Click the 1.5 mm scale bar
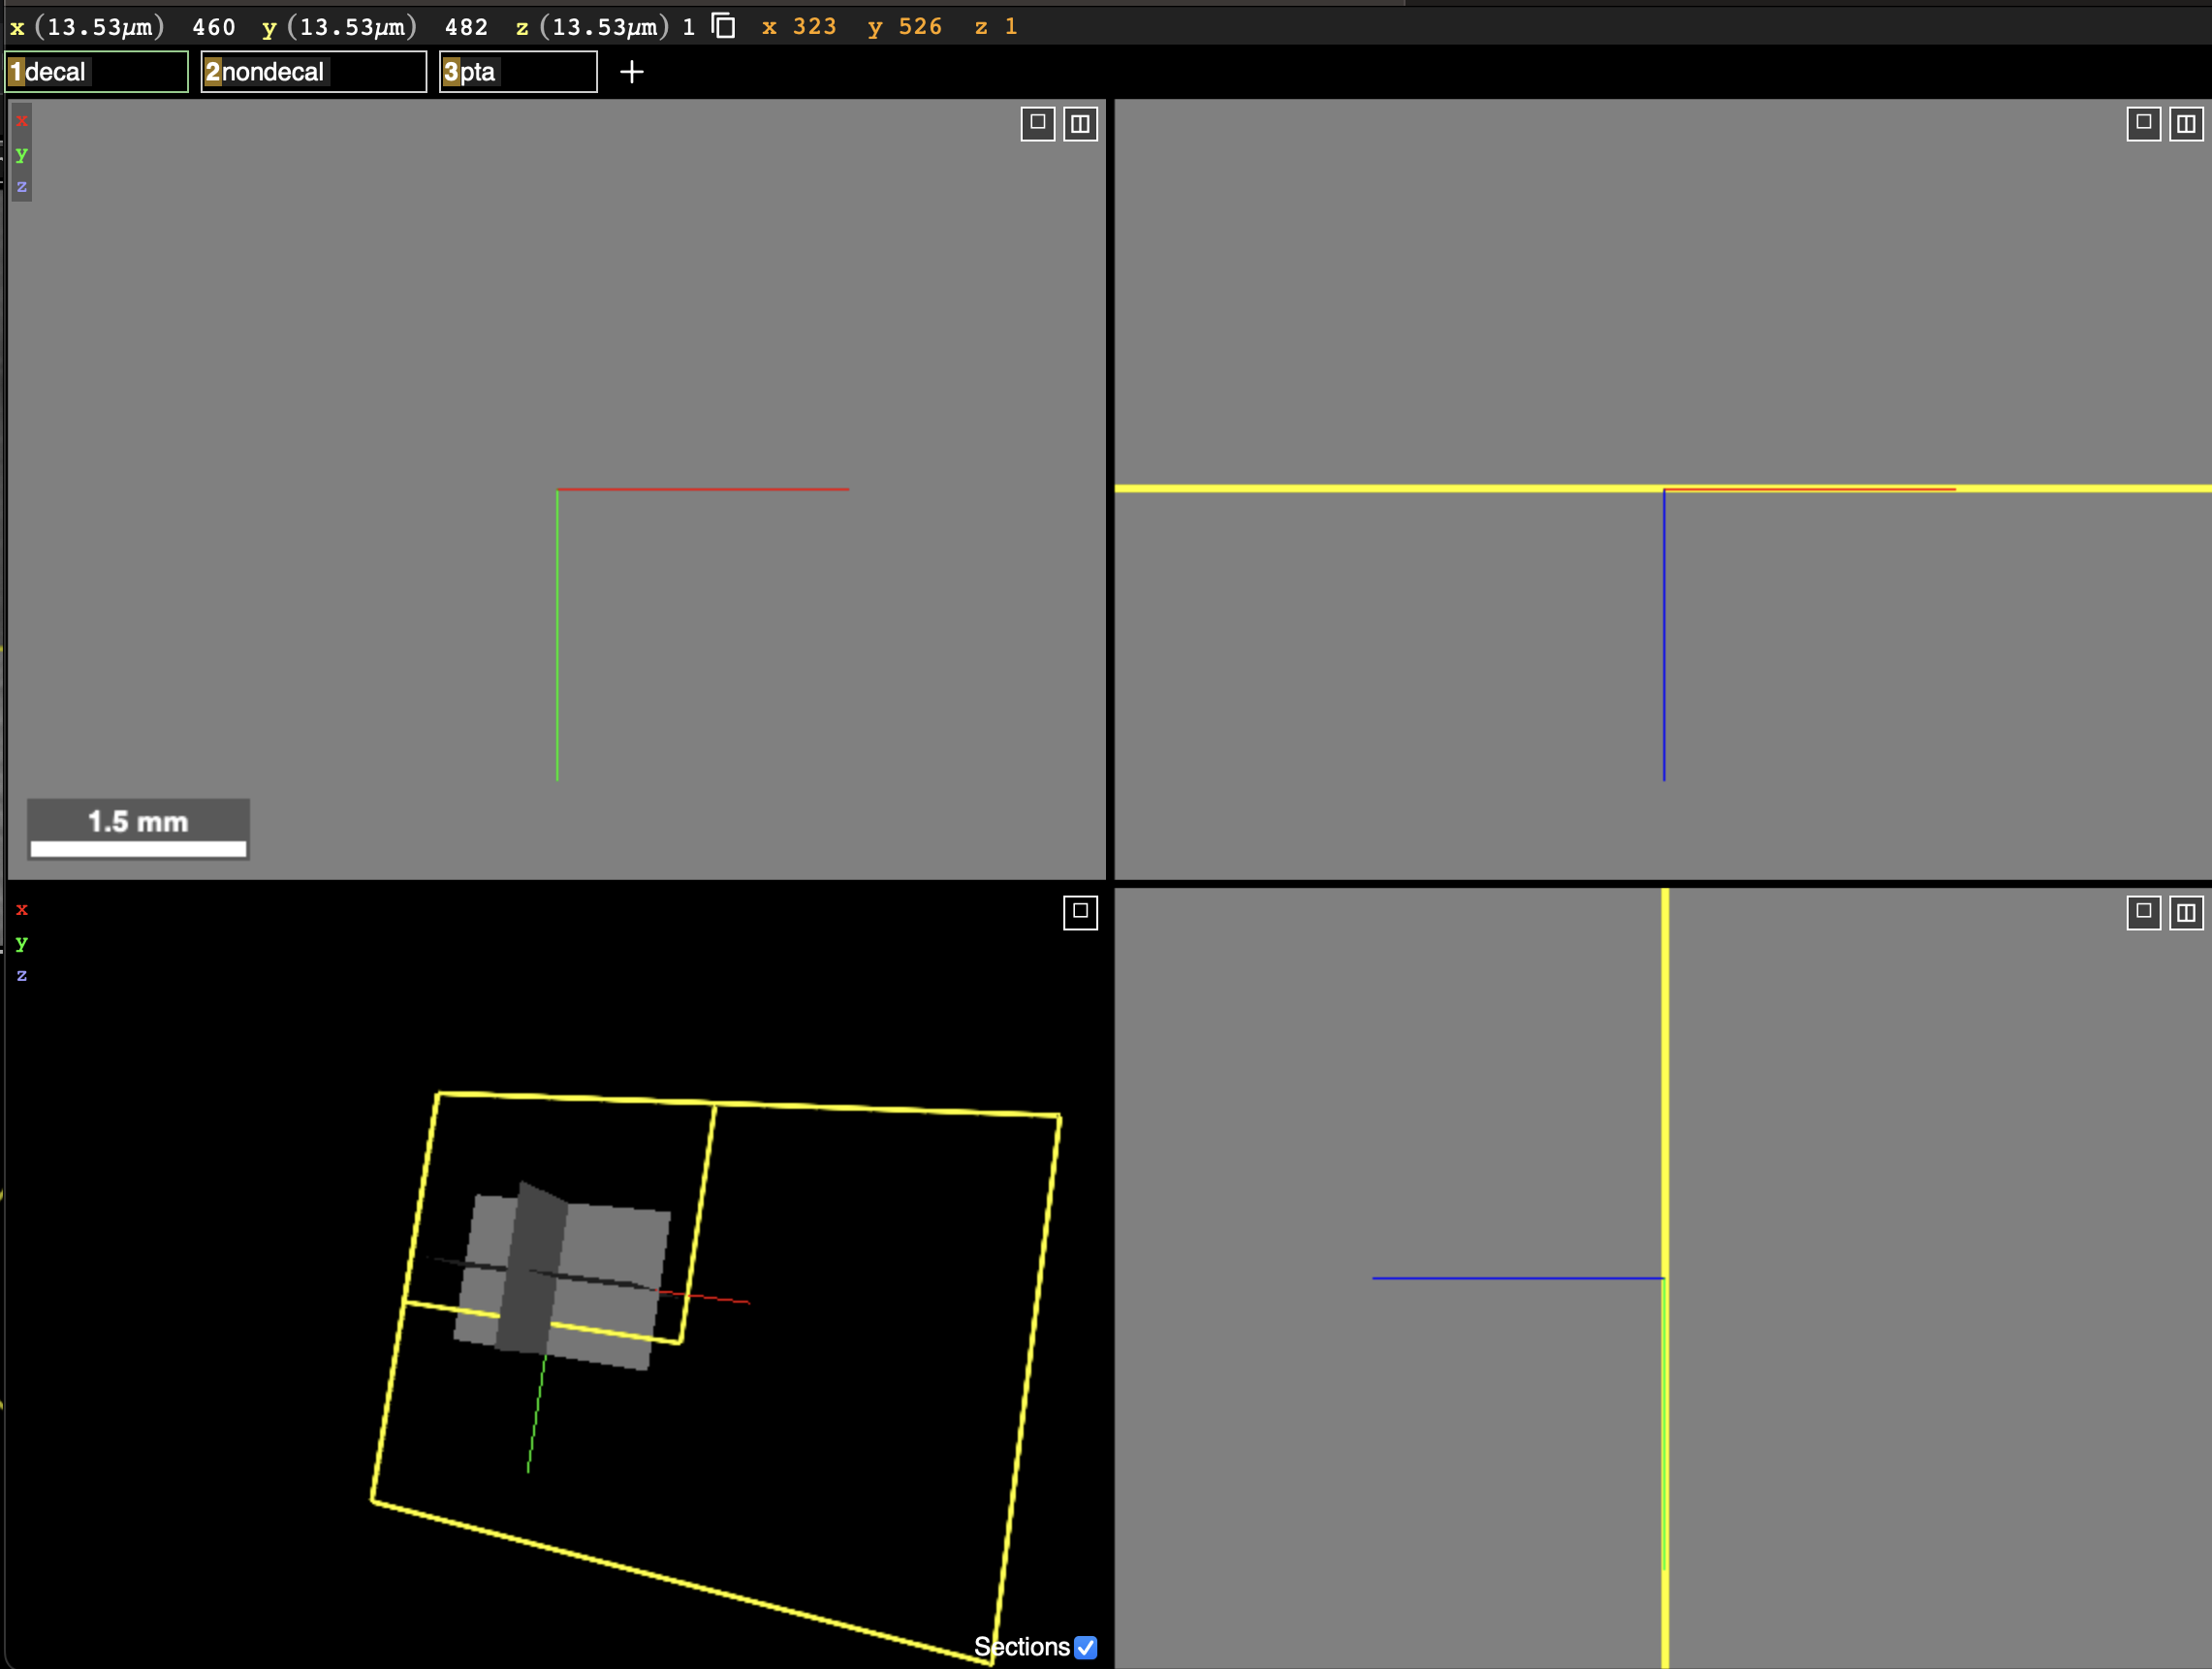The width and height of the screenshot is (2212, 1669). (x=137, y=829)
